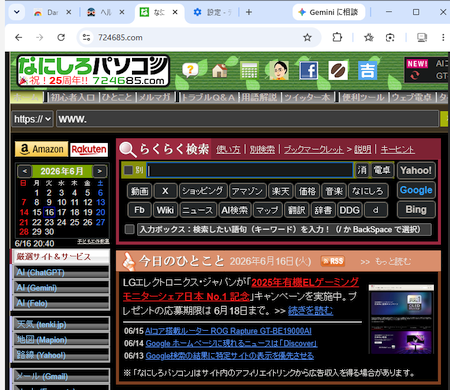The width and height of the screenshot is (450, 390).
Task: Click the www. URL input field
Action: [247, 119]
